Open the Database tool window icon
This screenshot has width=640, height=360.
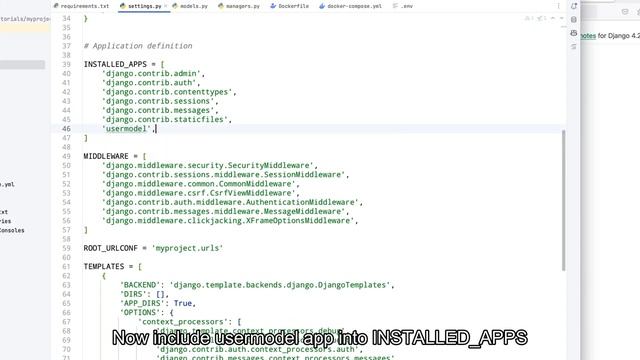pyautogui.click(x=574, y=19)
